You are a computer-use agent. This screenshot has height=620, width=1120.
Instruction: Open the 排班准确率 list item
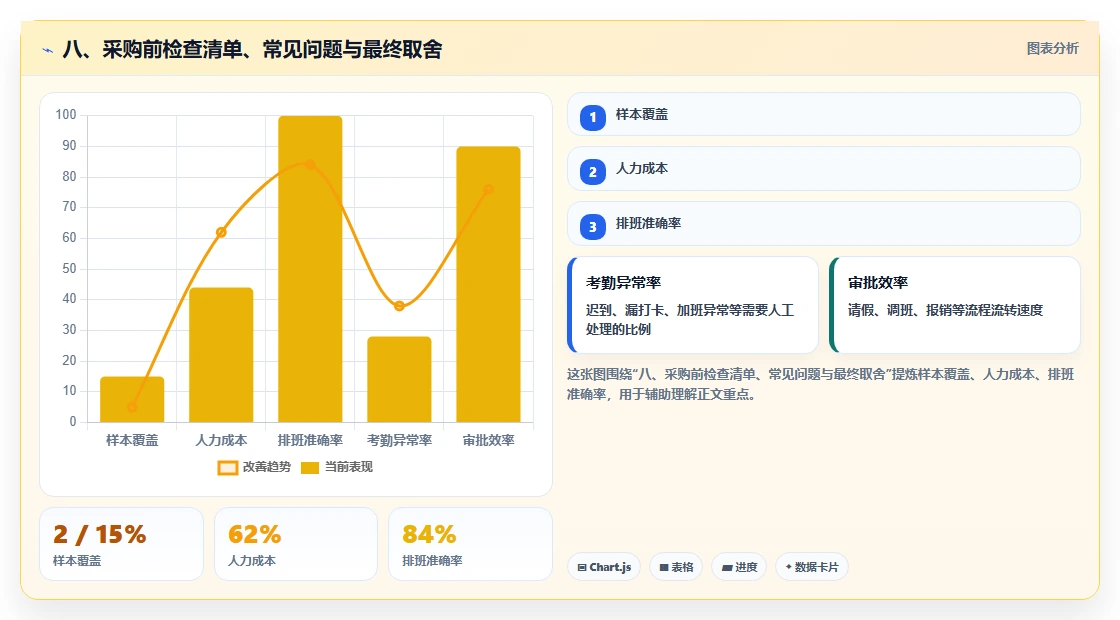click(824, 224)
